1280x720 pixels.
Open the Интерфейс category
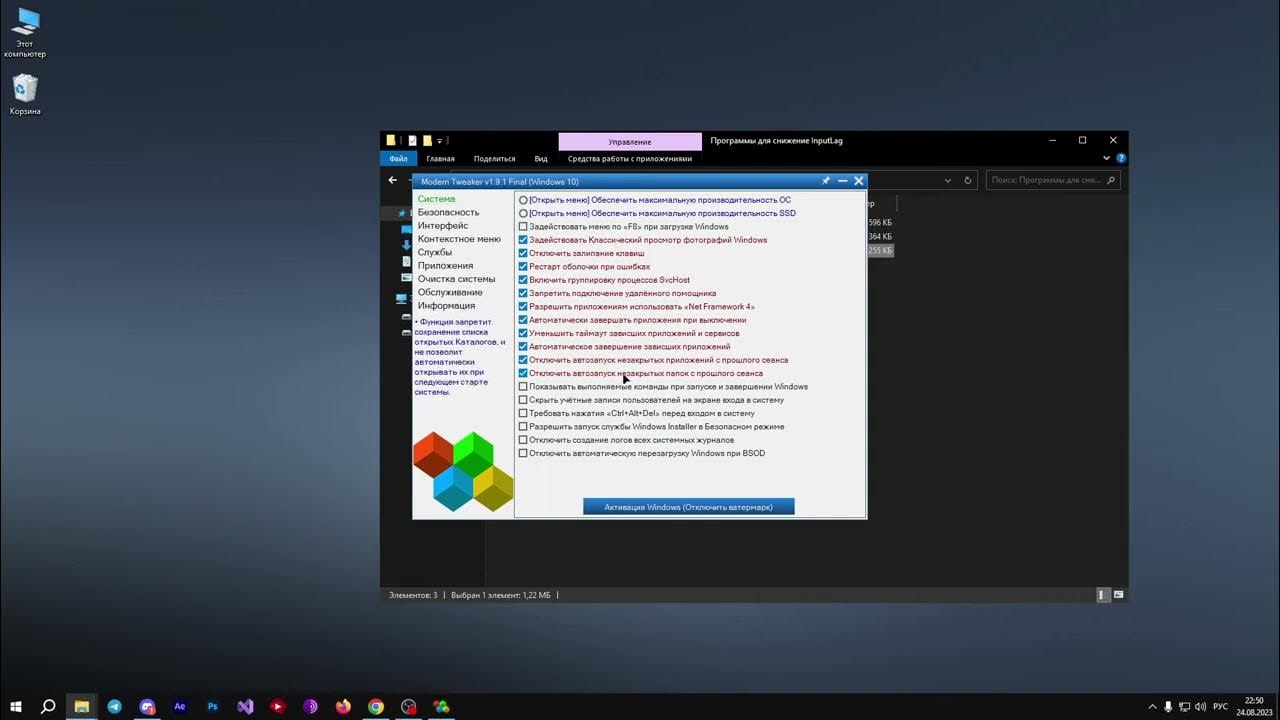coord(442,226)
